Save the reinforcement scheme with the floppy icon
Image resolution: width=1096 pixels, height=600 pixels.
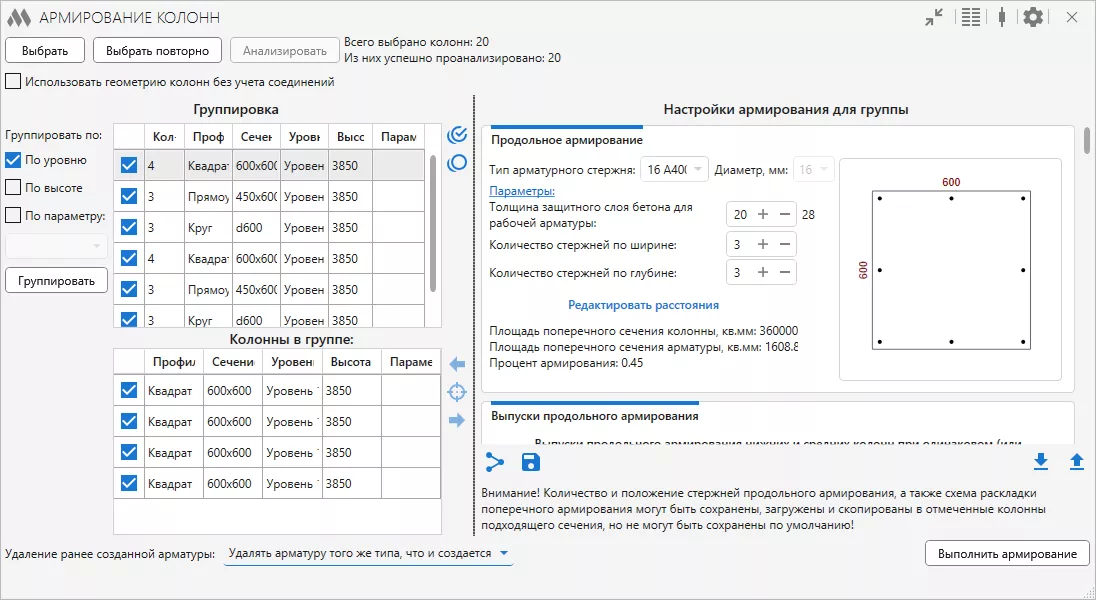point(530,462)
